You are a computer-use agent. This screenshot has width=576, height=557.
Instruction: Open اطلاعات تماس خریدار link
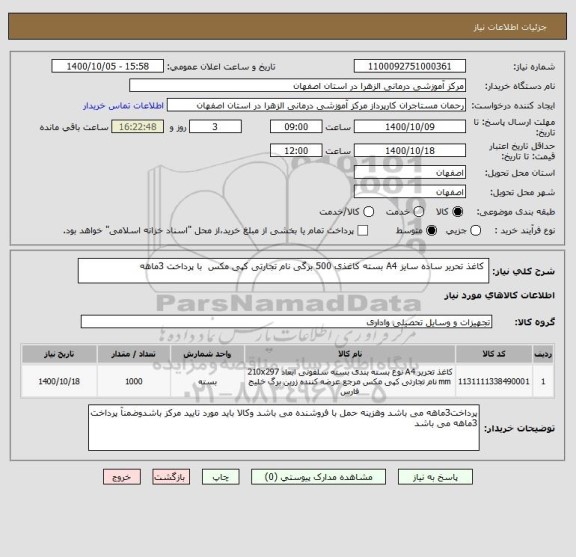123,106
